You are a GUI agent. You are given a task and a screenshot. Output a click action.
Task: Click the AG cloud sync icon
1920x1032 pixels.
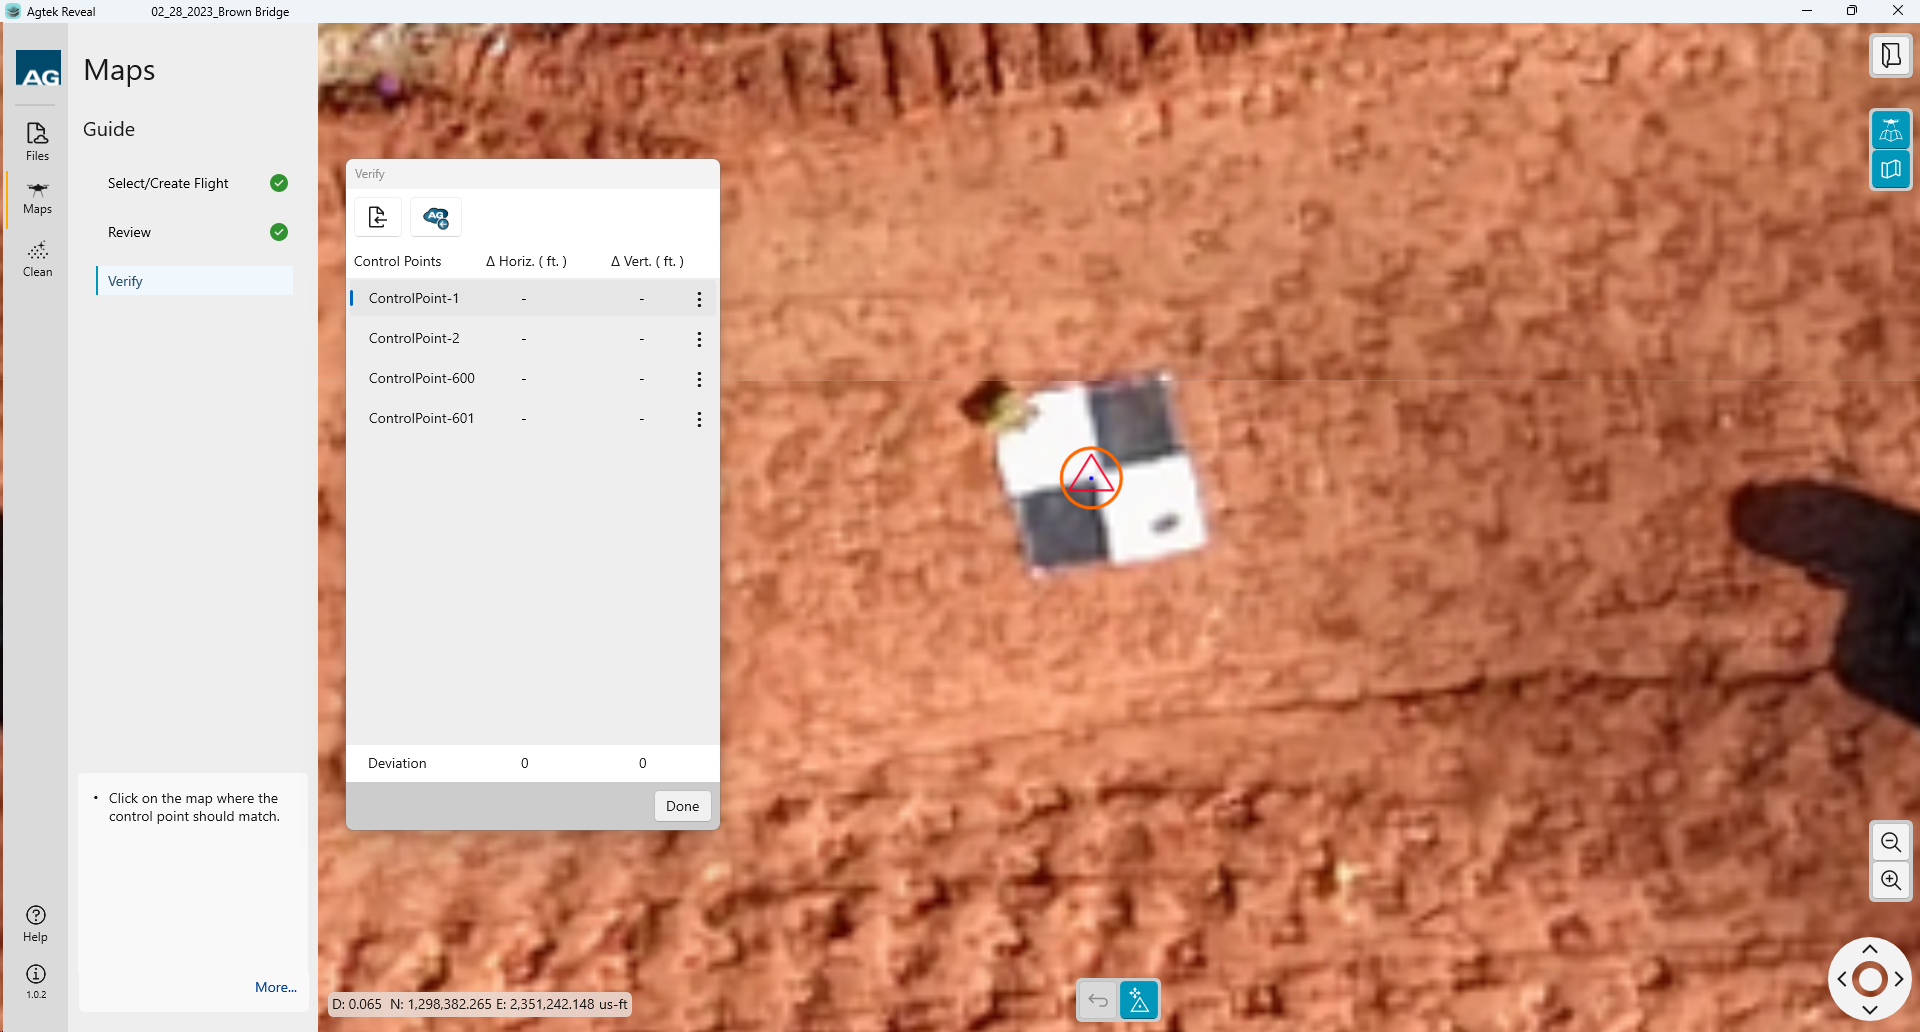point(436,217)
